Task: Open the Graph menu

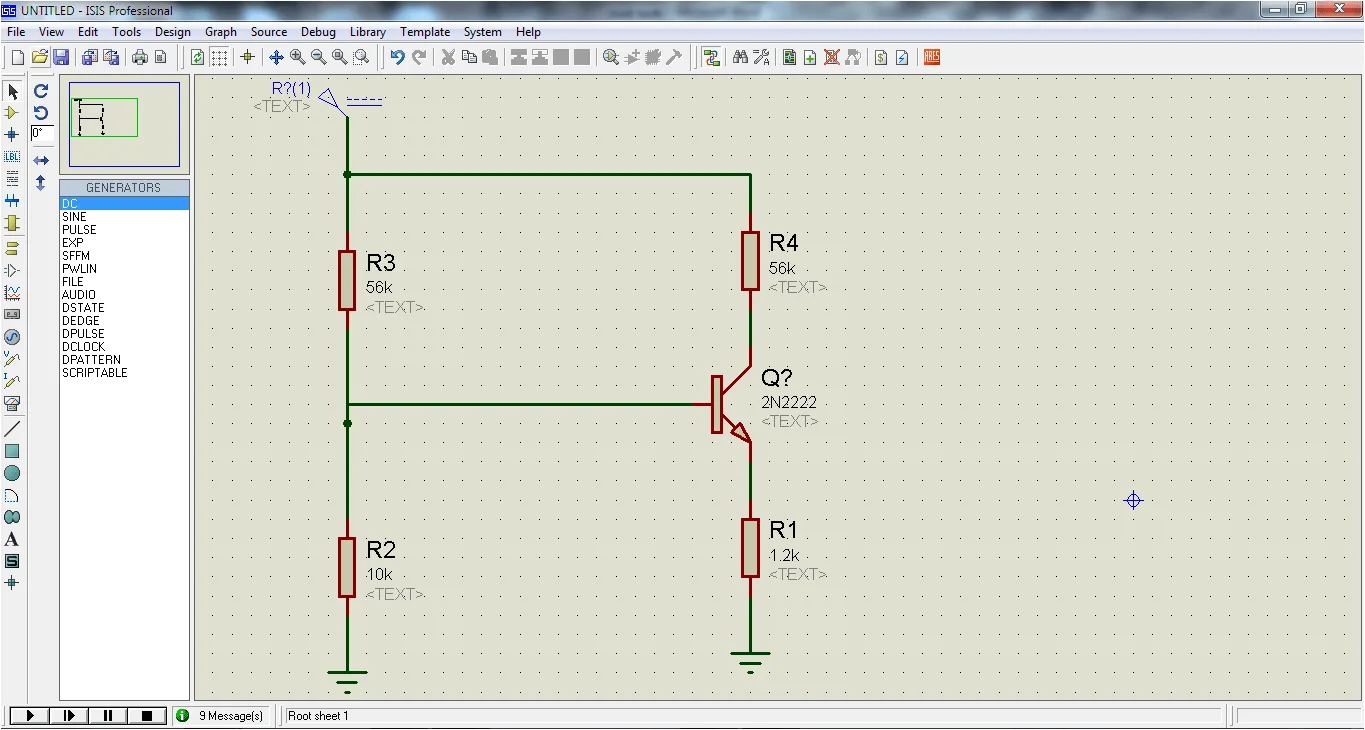Action: 221,32
